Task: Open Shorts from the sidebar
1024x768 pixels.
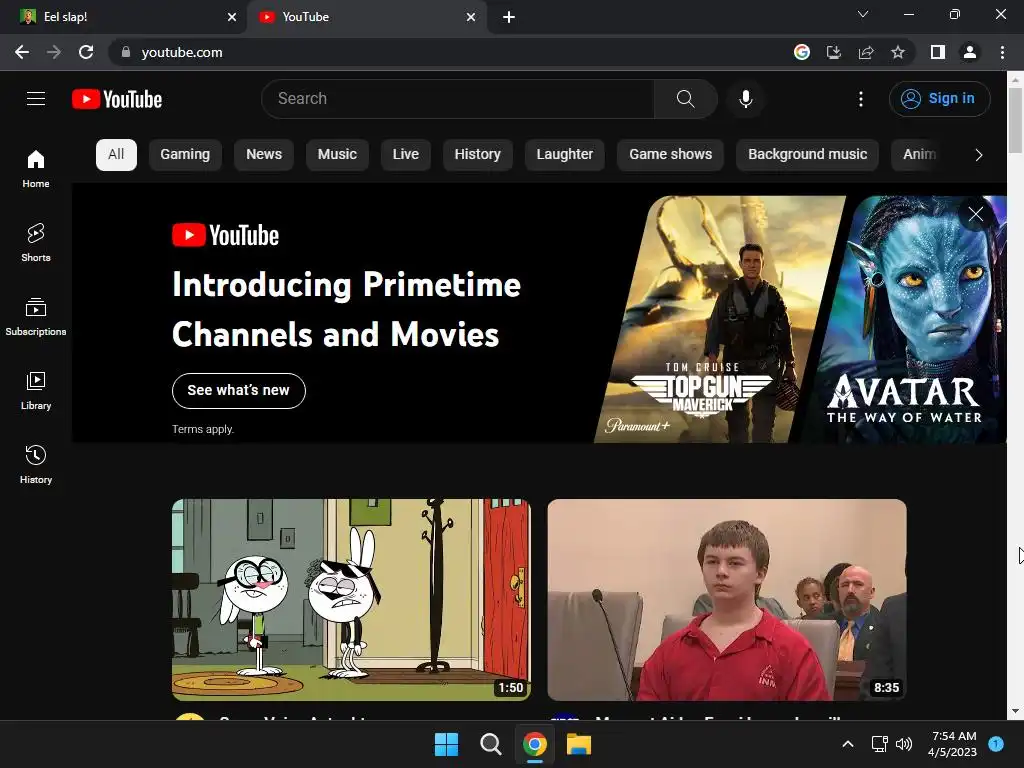Action: click(36, 243)
